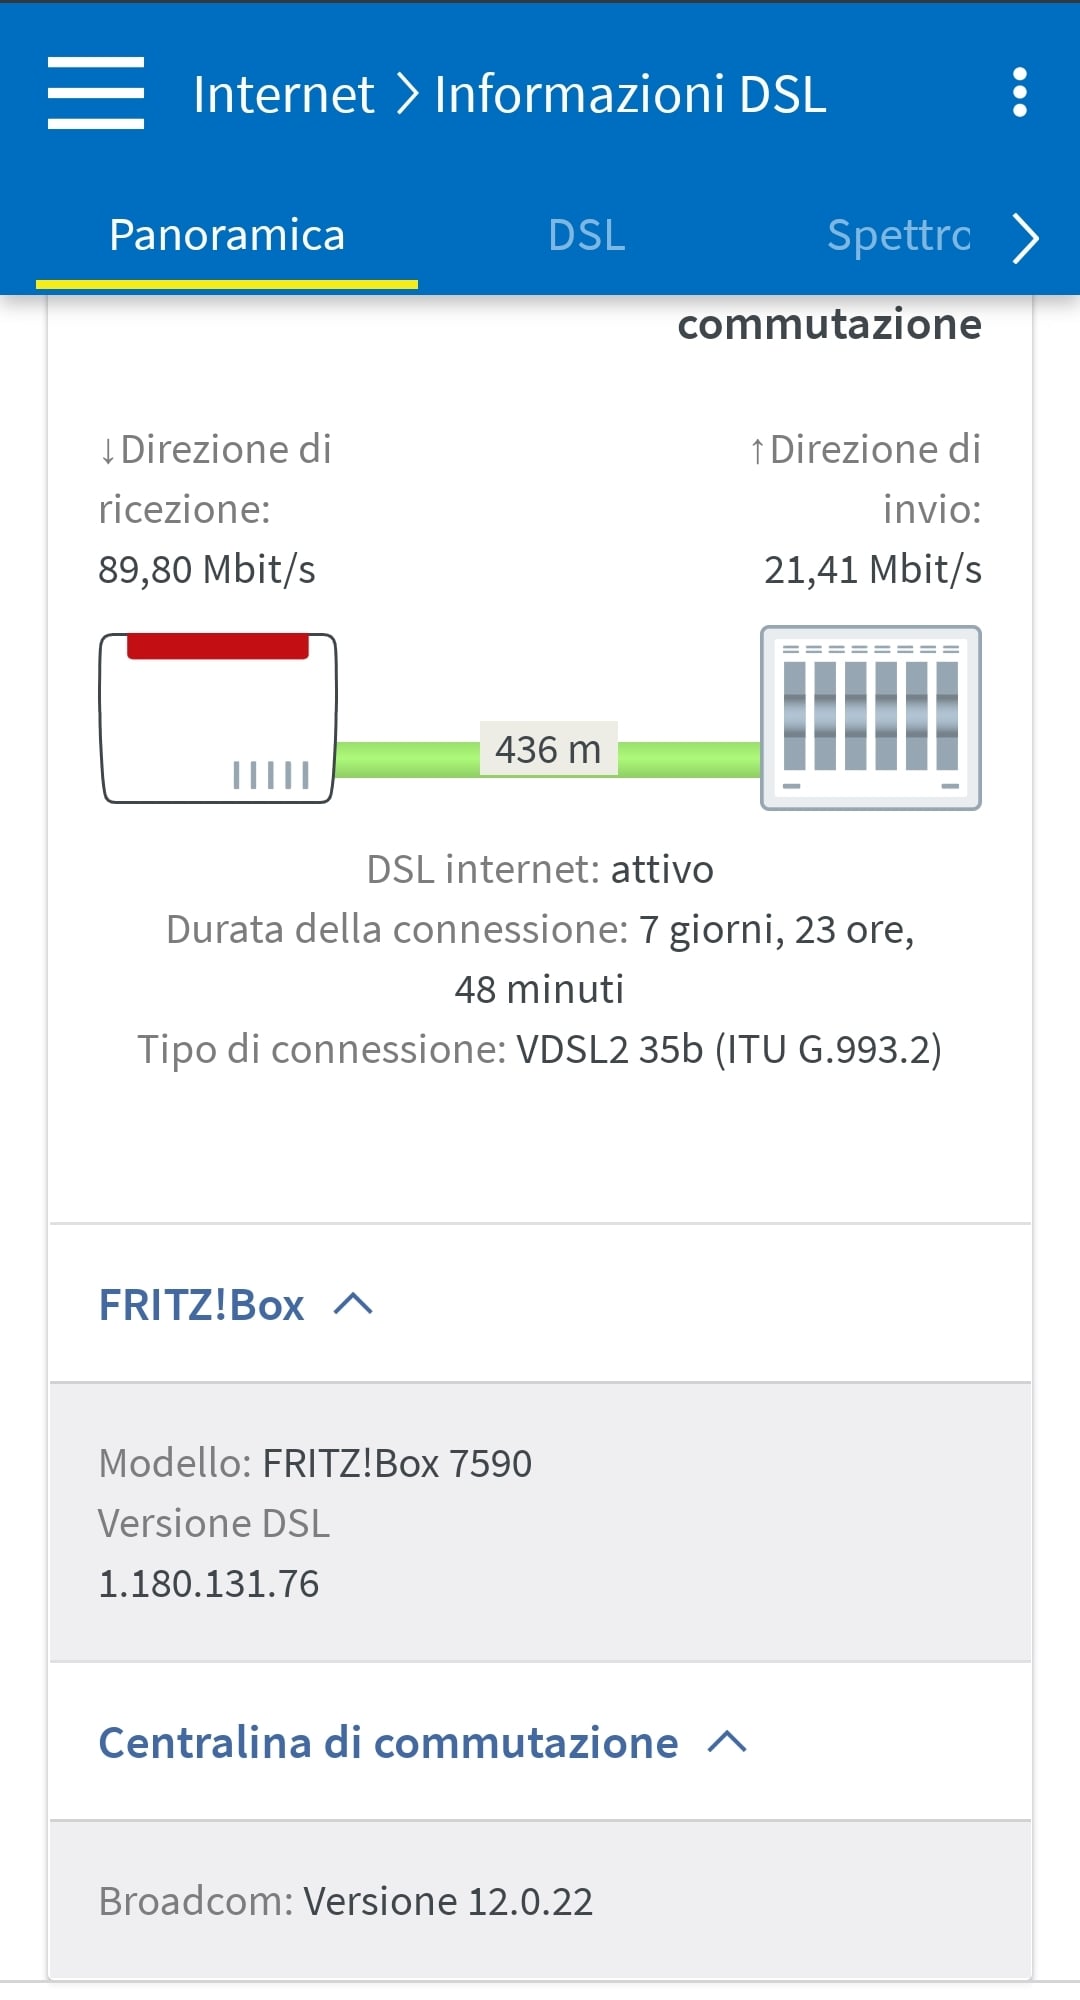Open the three-dot options menu
1080x2000 pixels.
click(1019, 93)
